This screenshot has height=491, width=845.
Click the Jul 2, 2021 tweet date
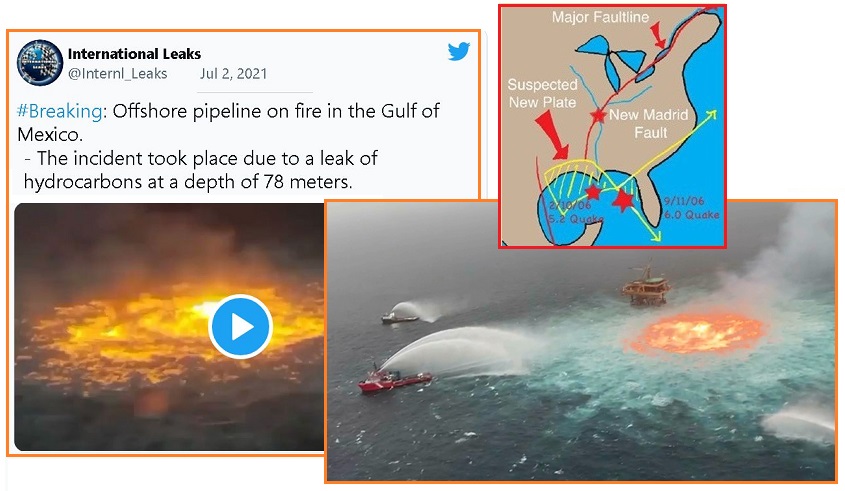click(233, 73)
